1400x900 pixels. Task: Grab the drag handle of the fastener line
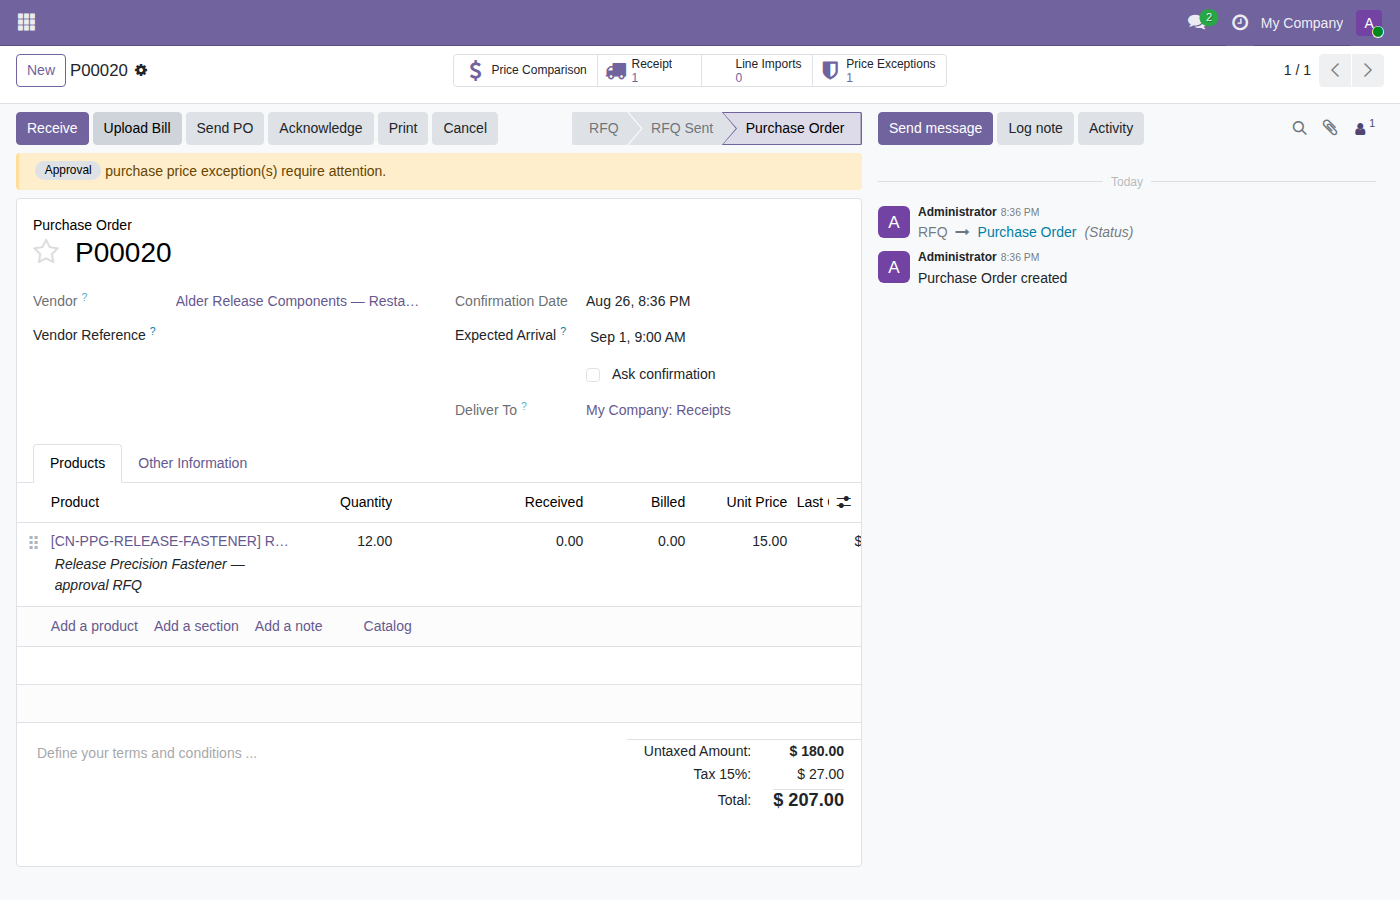tap(33, 542)
